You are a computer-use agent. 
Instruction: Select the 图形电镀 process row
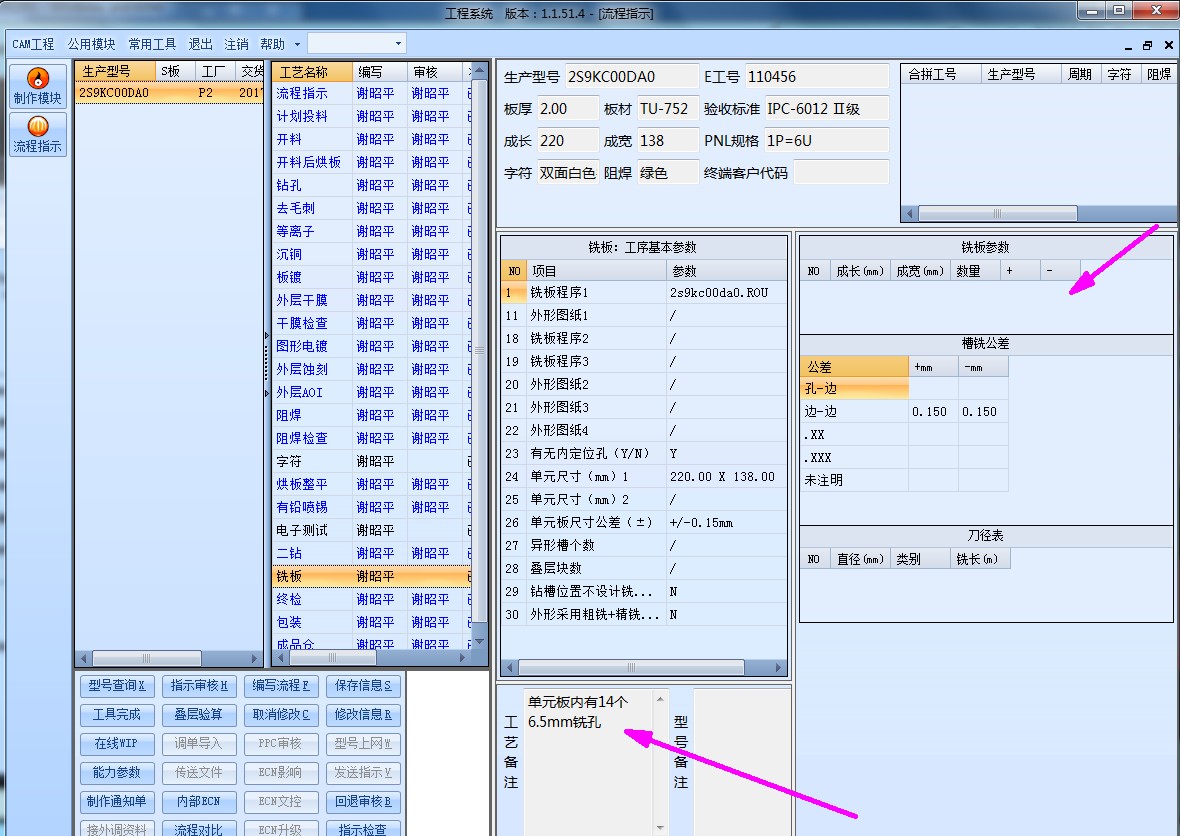(372, 346)
